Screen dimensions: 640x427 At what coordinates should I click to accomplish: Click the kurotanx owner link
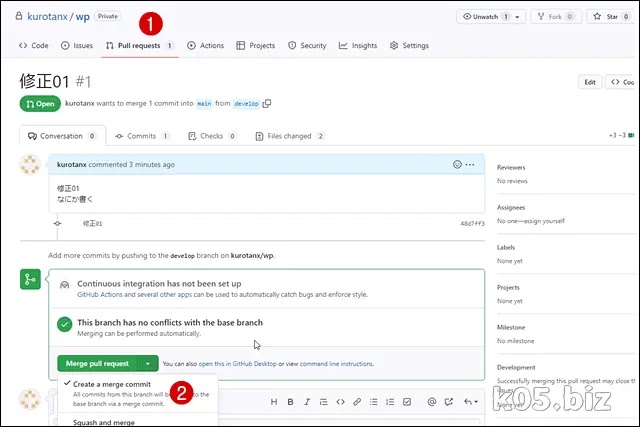[x=47, y=17]
